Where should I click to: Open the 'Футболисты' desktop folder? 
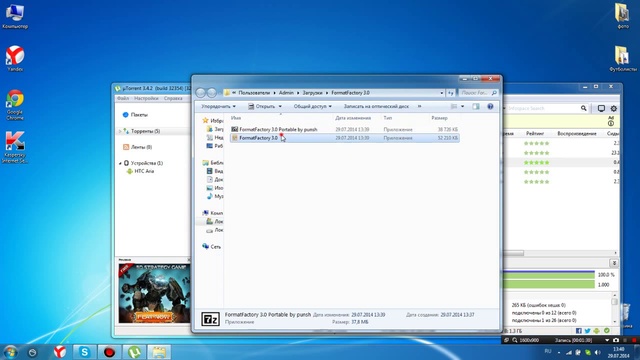pos(622,58)
